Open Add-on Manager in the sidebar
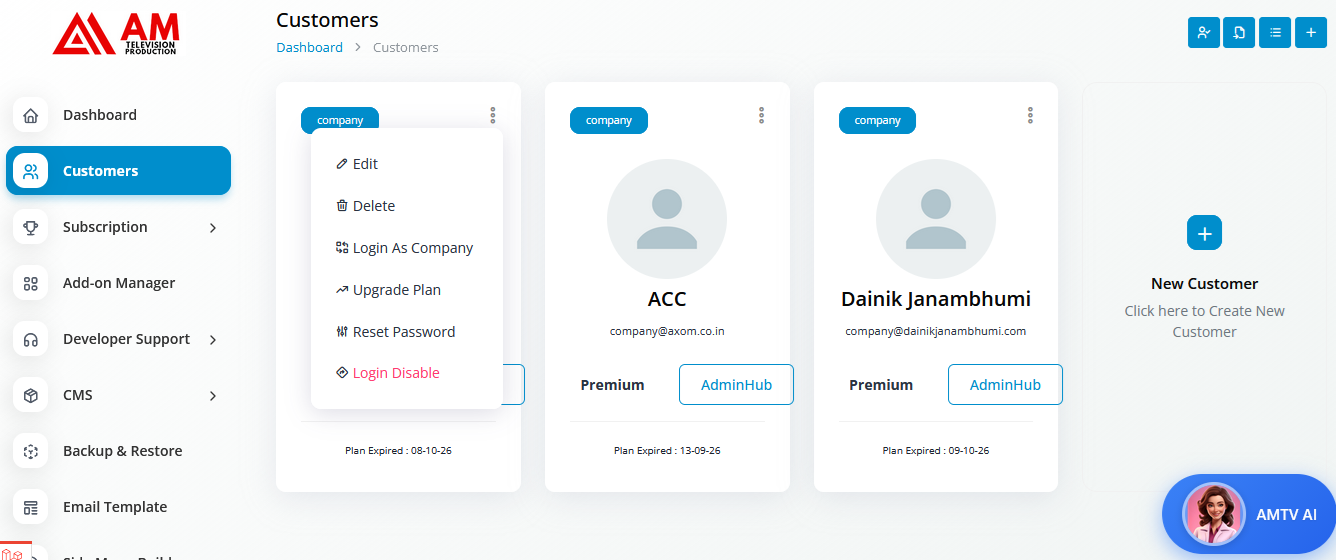 118,283
